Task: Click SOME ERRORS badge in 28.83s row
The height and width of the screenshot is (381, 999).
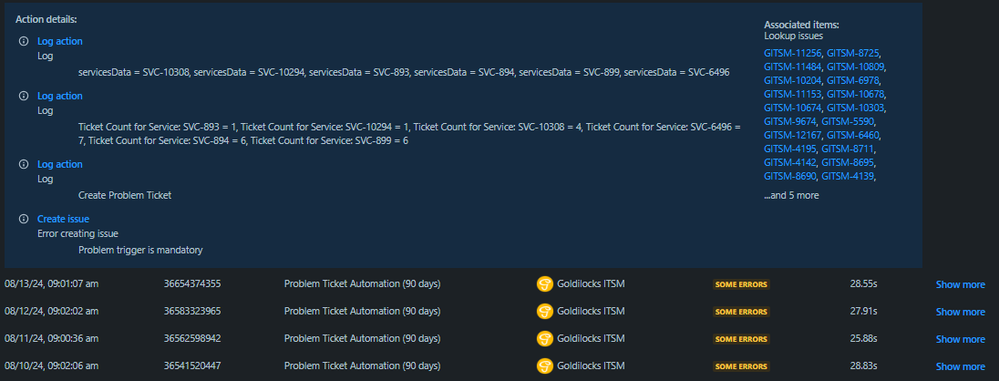Action: tap(740, 366)
